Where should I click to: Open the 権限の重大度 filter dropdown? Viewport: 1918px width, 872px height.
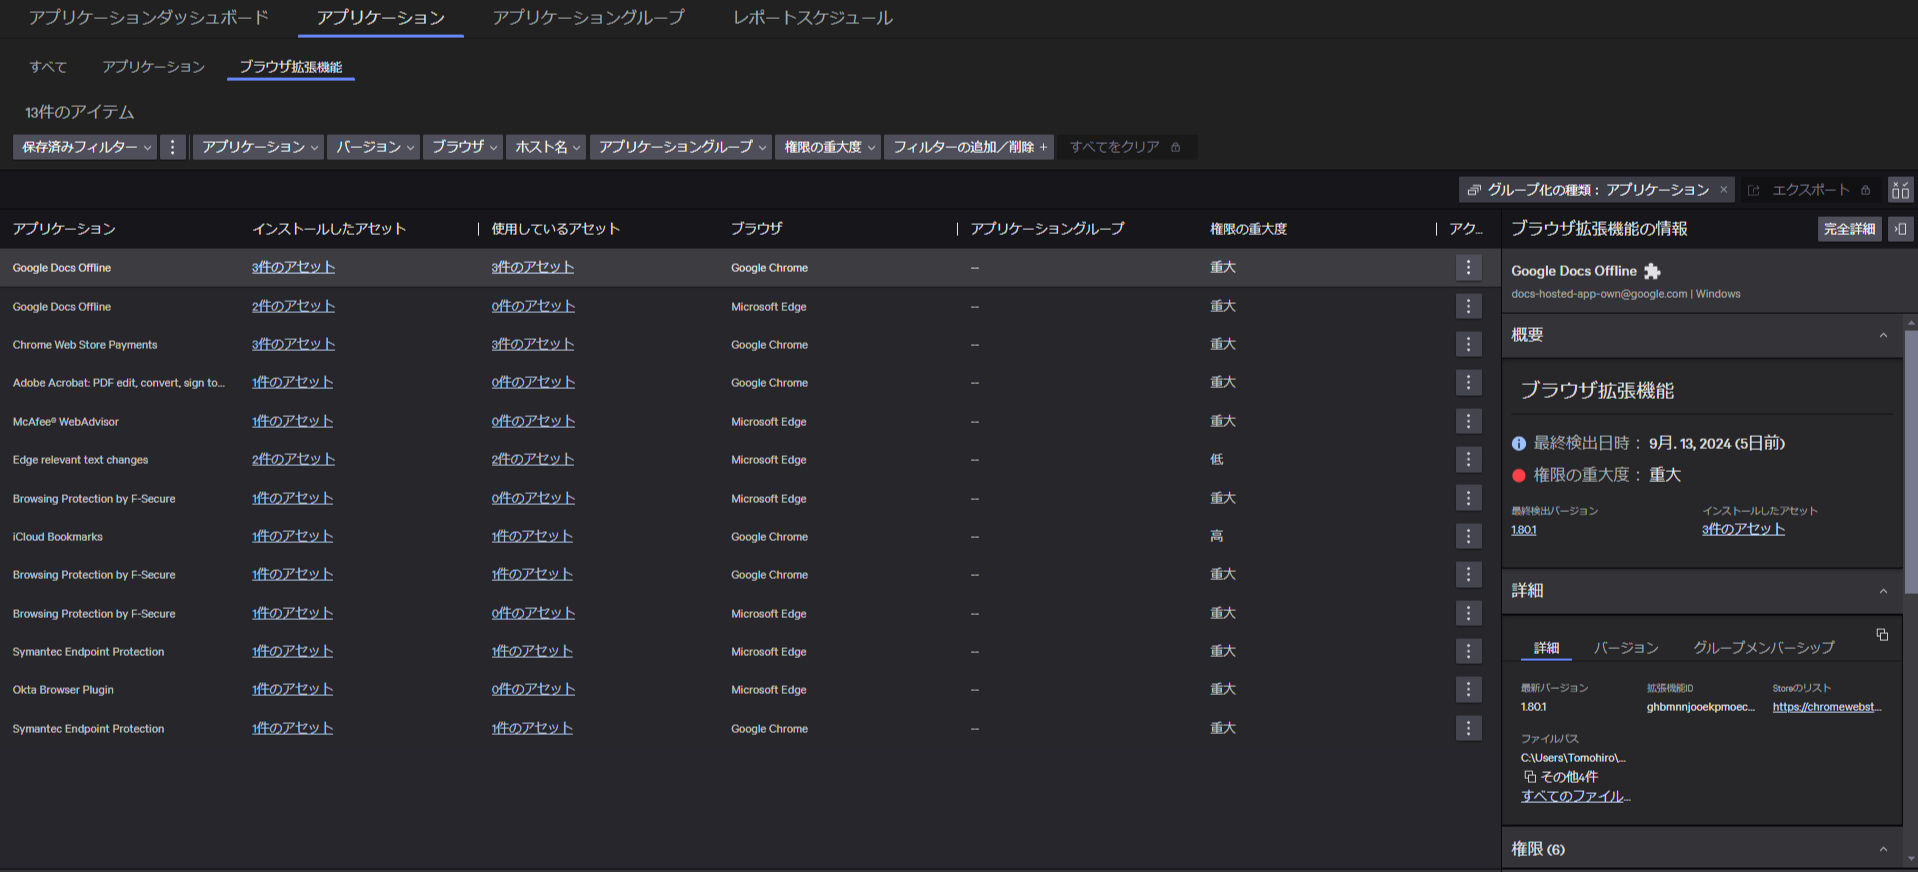click(828, 147)
